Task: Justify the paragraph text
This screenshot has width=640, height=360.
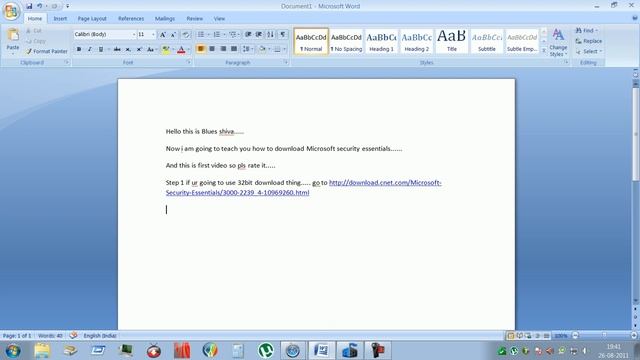Action: coord(234,49)
